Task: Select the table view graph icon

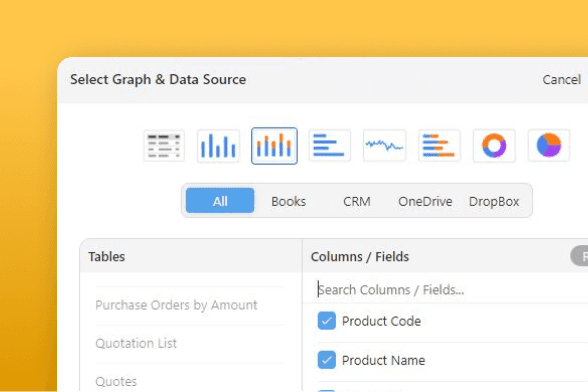Action: pos(164,146)
